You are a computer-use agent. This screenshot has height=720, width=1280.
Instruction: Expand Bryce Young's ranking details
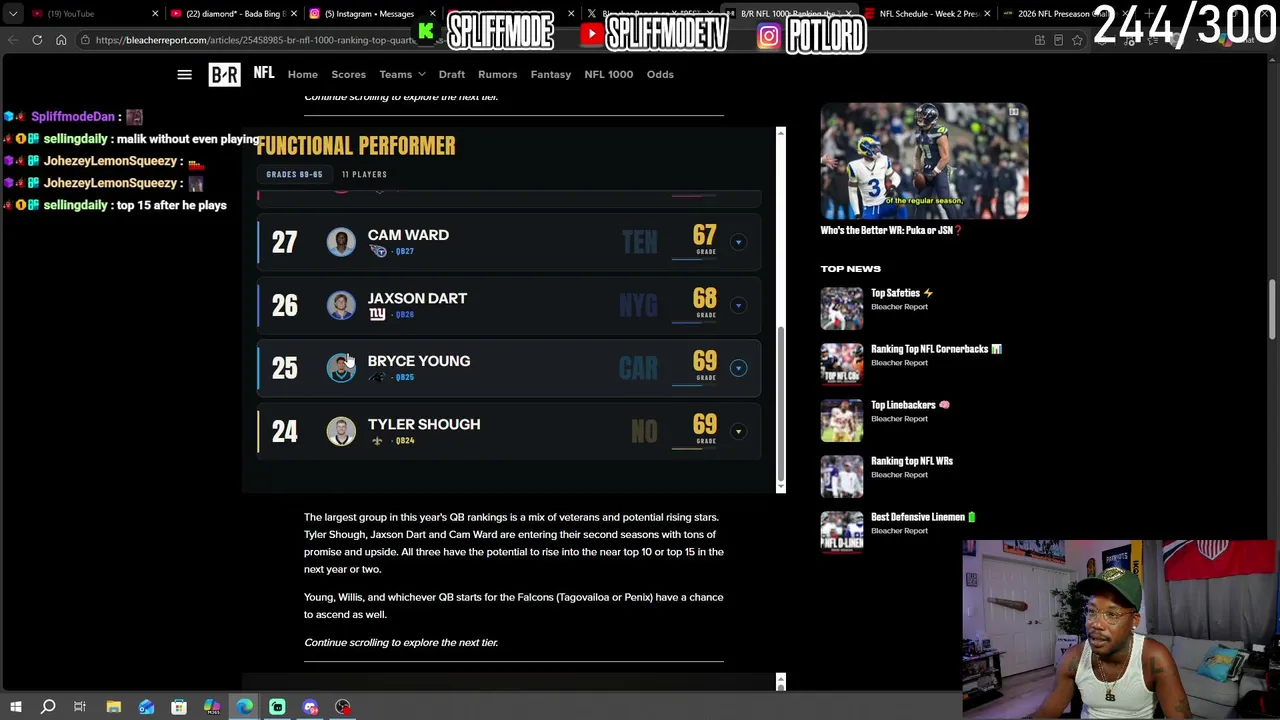click(738, 368)
